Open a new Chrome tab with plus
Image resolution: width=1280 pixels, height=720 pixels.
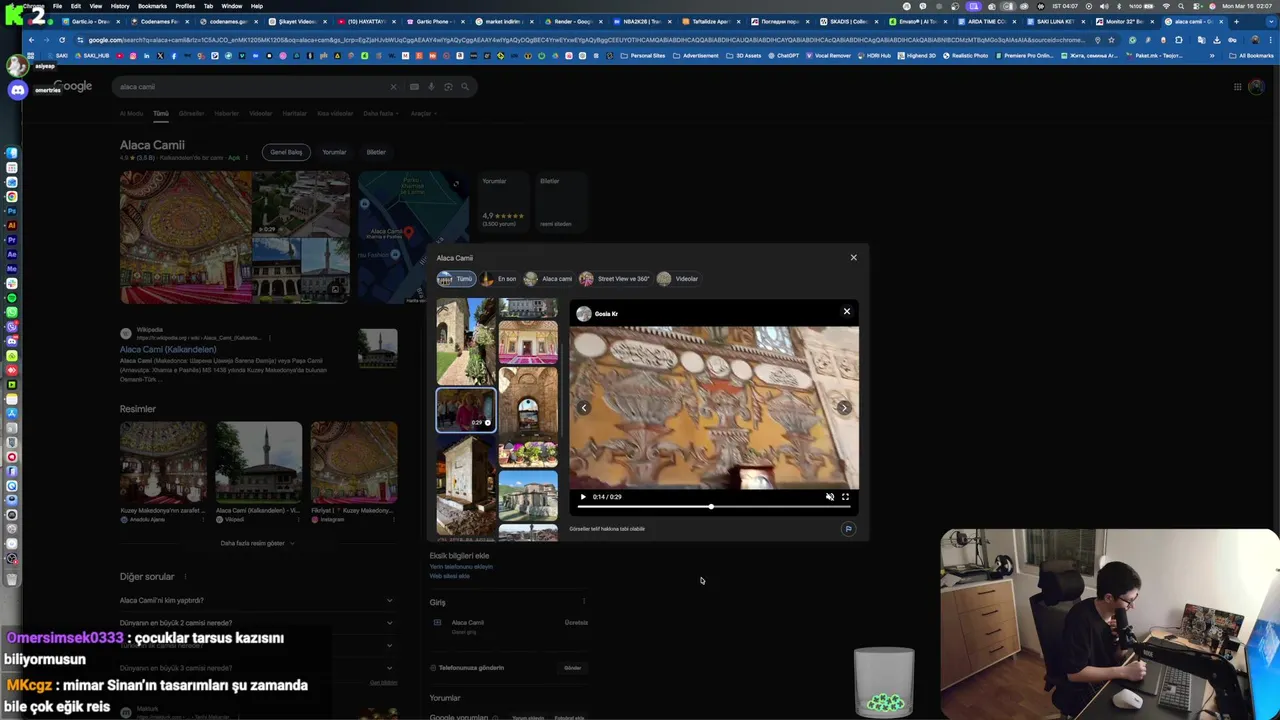(x=1236, y=21)
